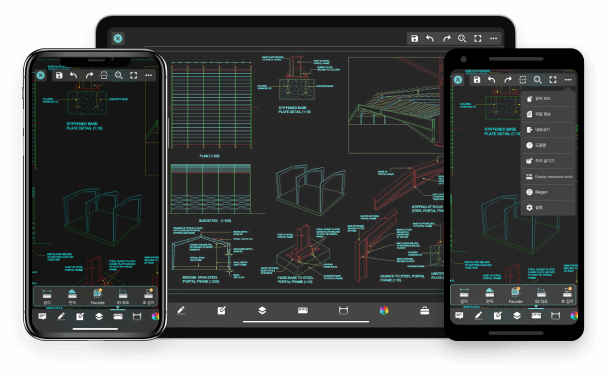The image size is (607, 381).
Task: Toggle the hide annotations menu item
Action: point(547,161)
